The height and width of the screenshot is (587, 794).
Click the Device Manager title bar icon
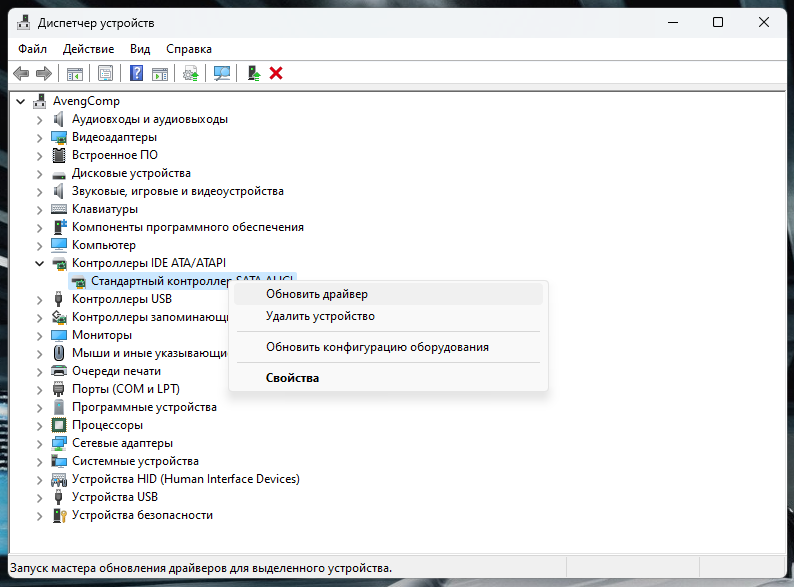23,23
